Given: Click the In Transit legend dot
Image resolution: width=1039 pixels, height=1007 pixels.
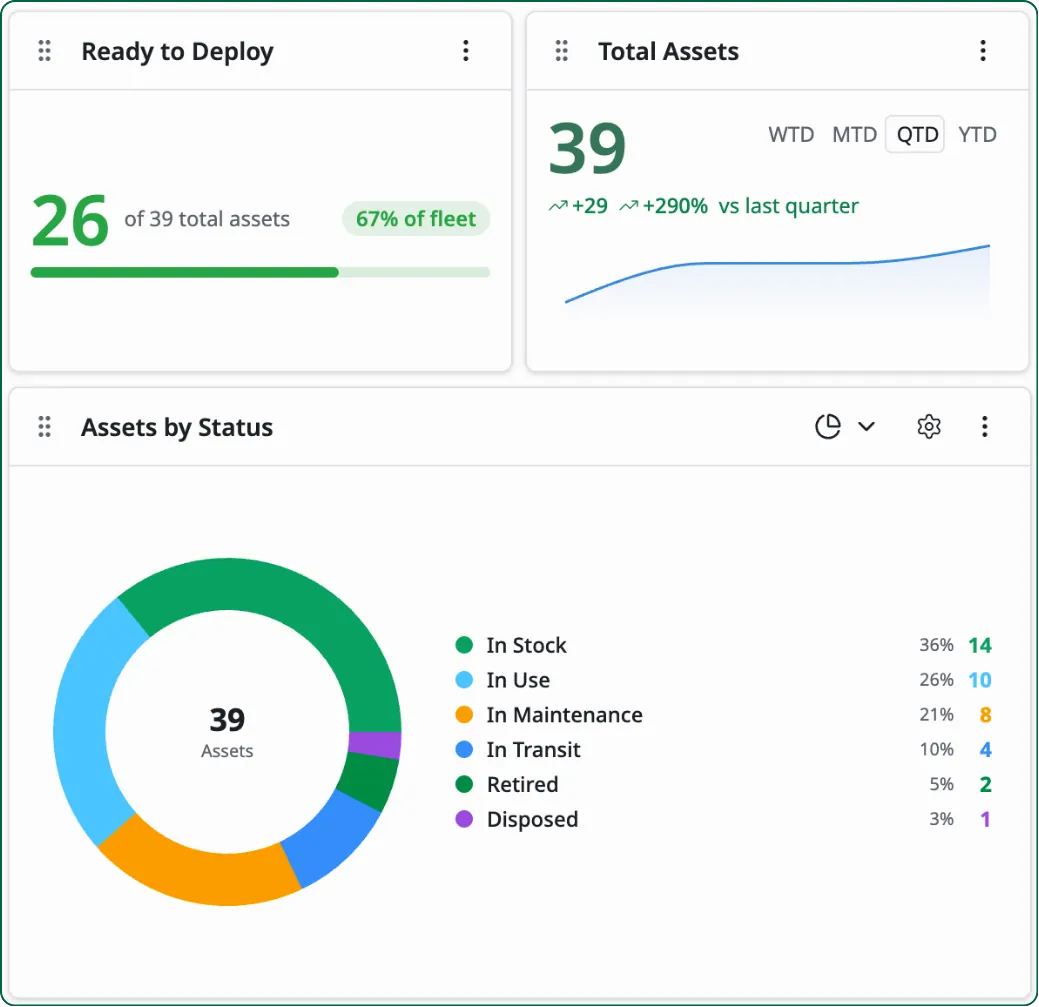Looking at the screenshot, I should point(464,749).
